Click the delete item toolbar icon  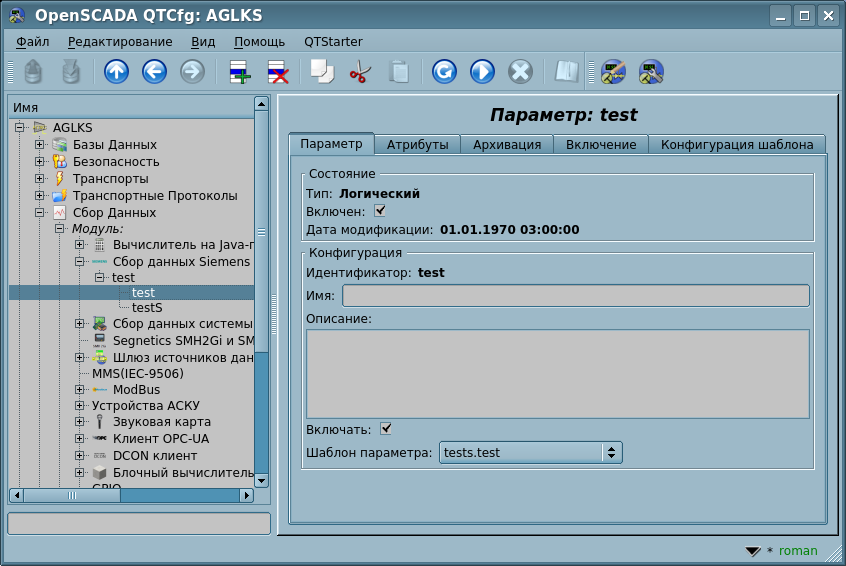pos(277,72)
